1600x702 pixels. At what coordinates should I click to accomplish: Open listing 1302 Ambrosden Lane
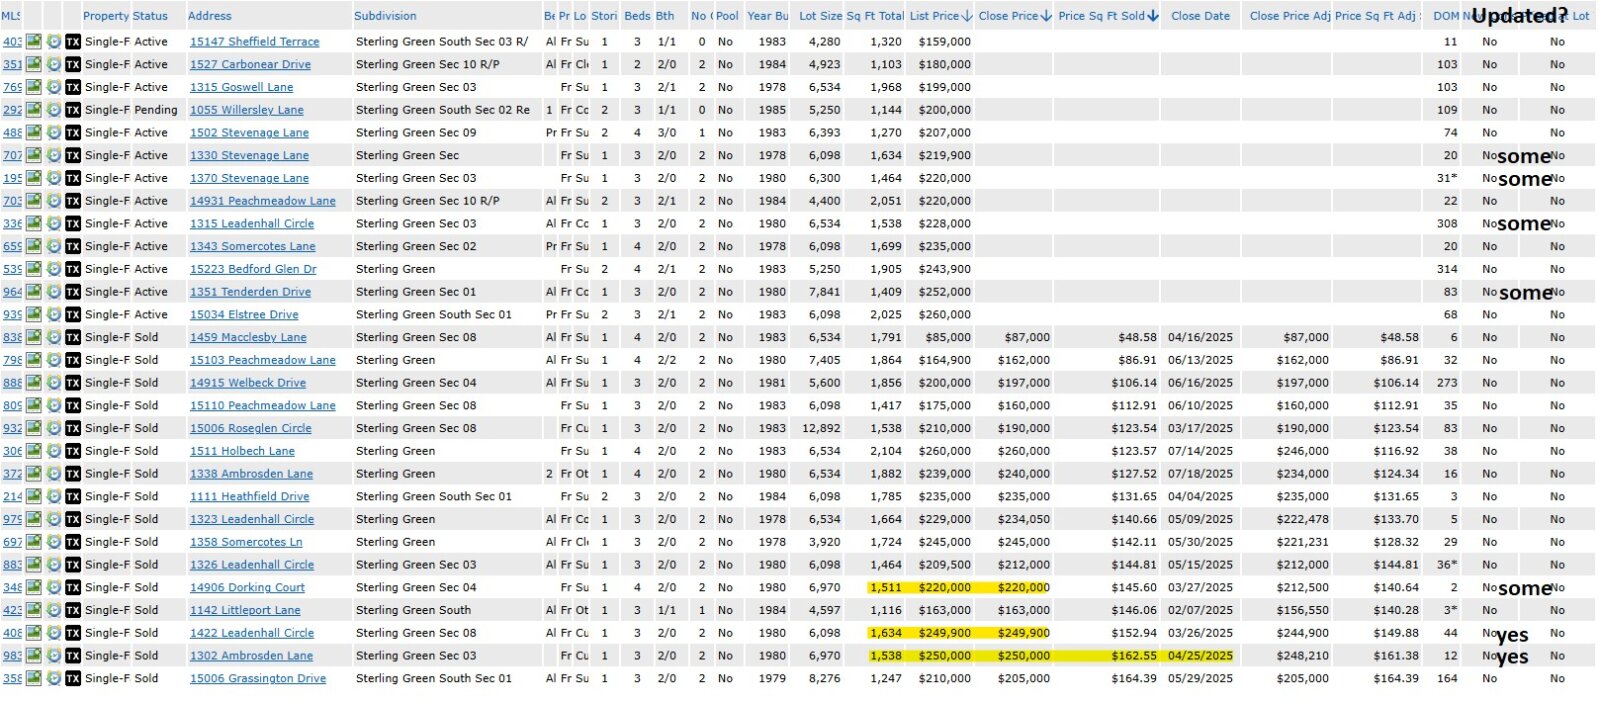[251, 656]
